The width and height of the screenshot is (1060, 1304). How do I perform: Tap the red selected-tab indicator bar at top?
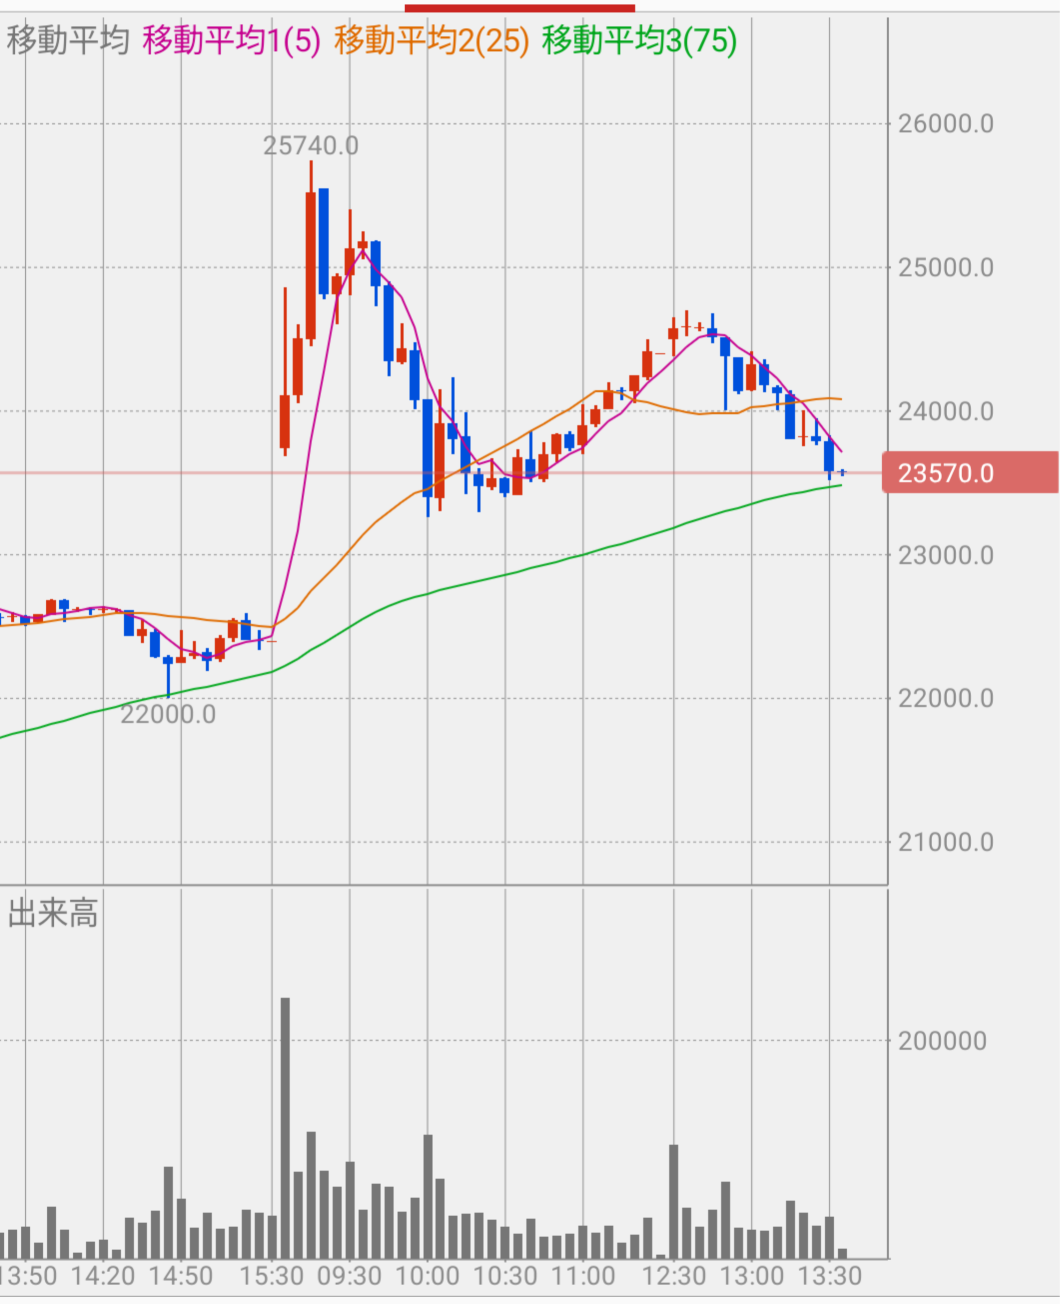click(519, 7)
